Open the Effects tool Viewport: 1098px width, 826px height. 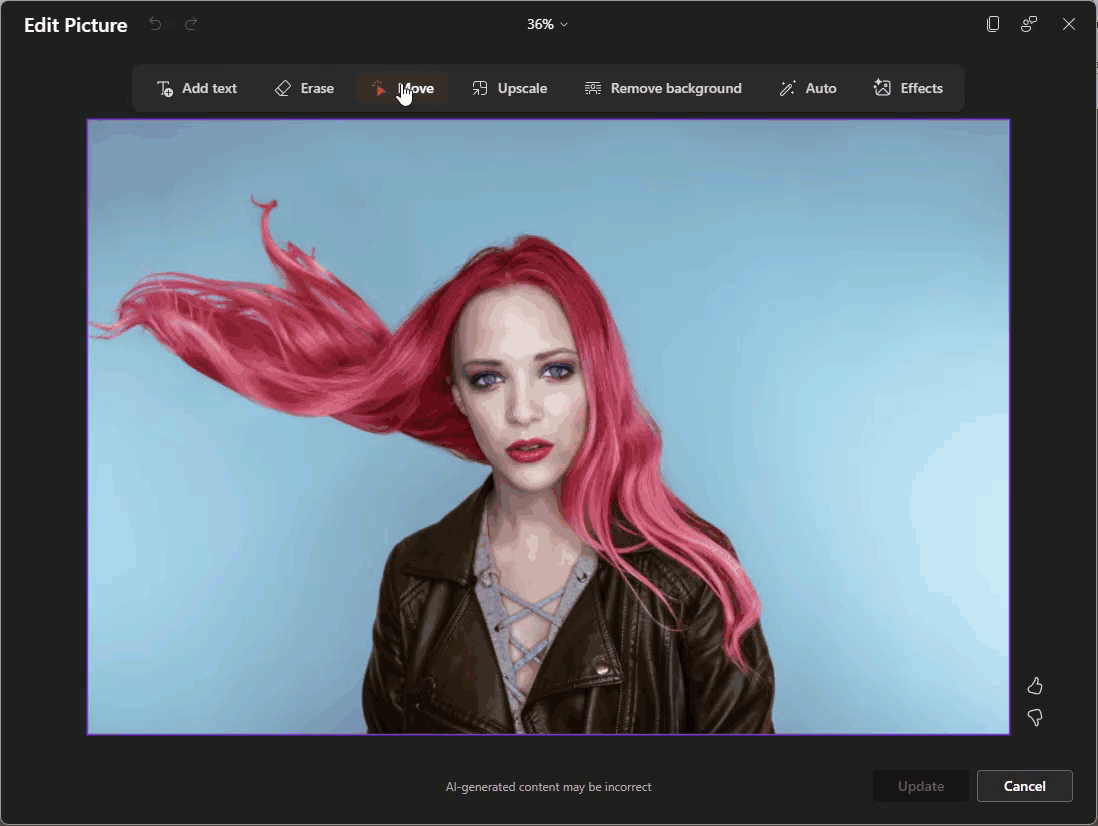[908, 88]
